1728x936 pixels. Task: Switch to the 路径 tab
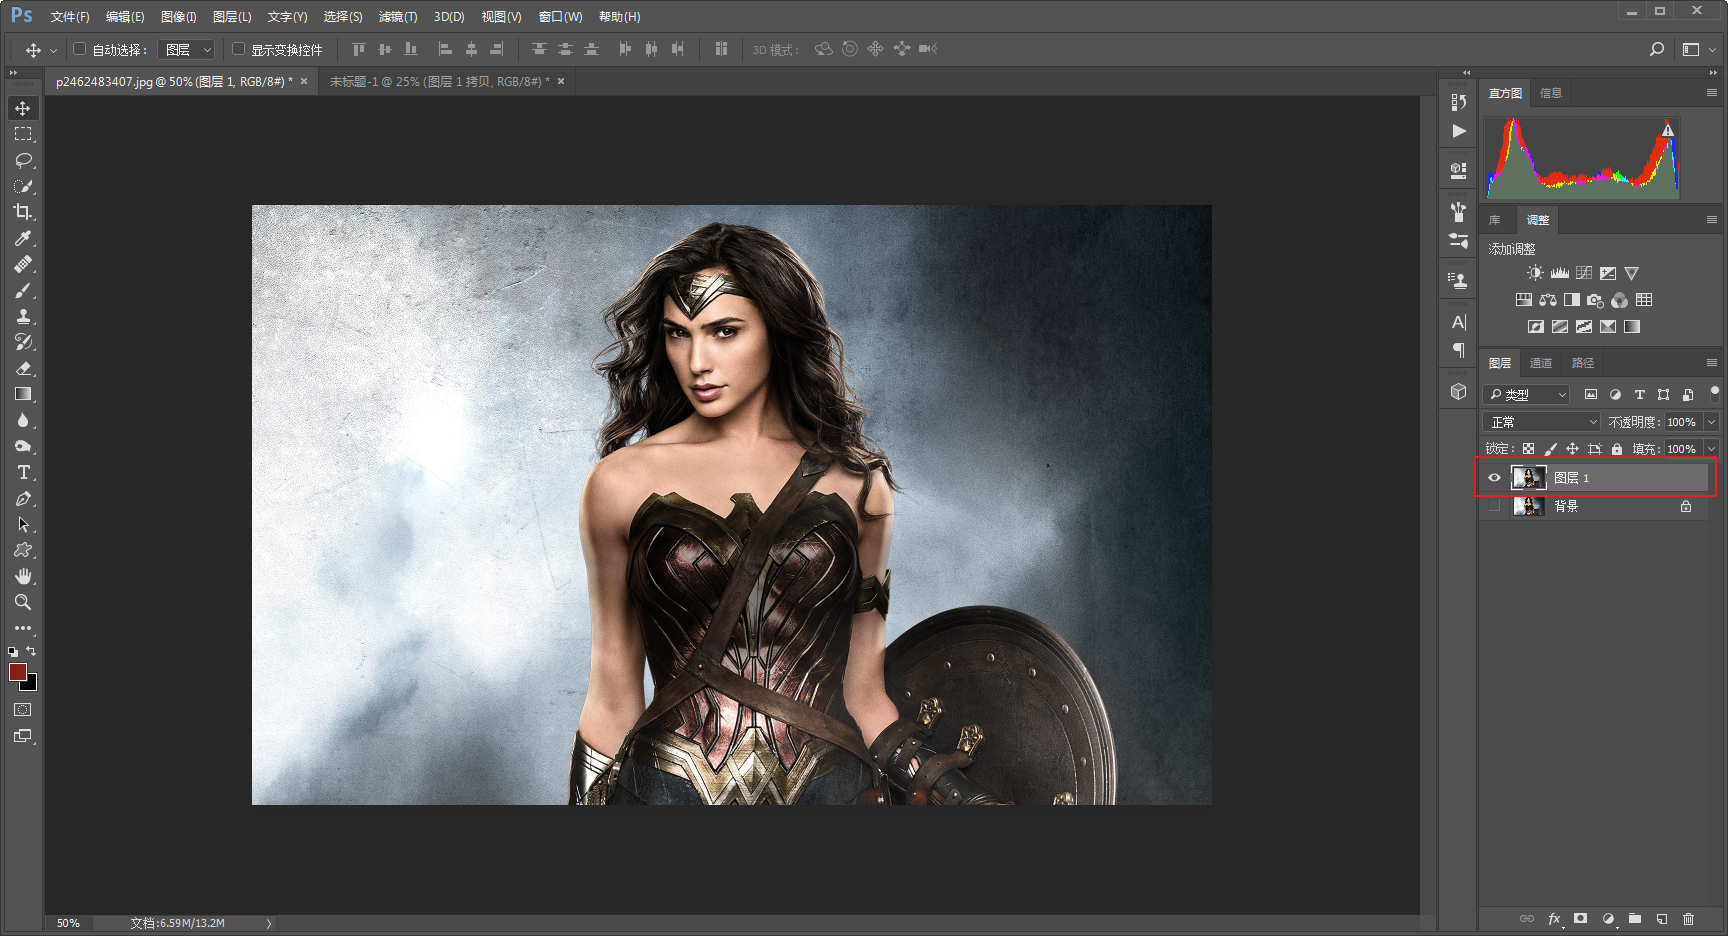point(1583,363)
